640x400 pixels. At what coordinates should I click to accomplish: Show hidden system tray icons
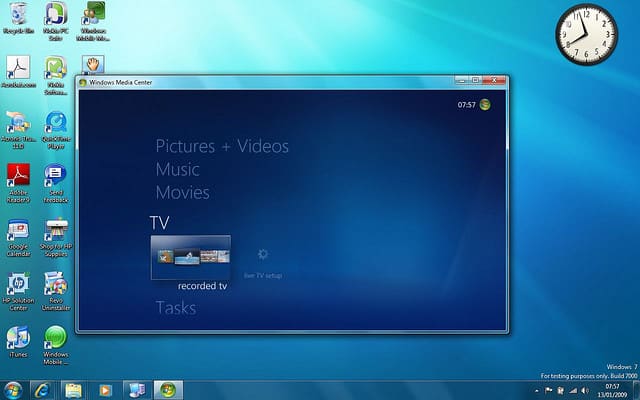(x=536, y=389)
